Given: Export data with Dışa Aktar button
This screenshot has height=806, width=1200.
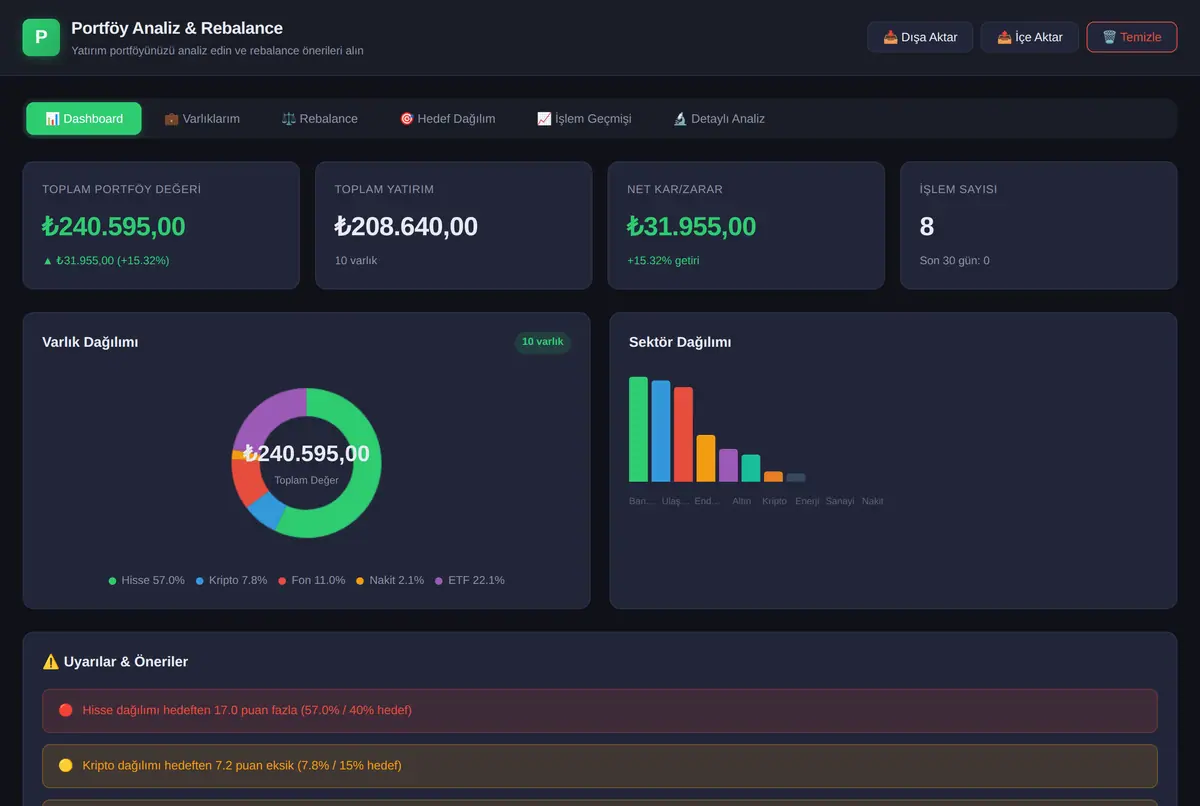Looking at the screenshot, I should [x=920, y=37].
